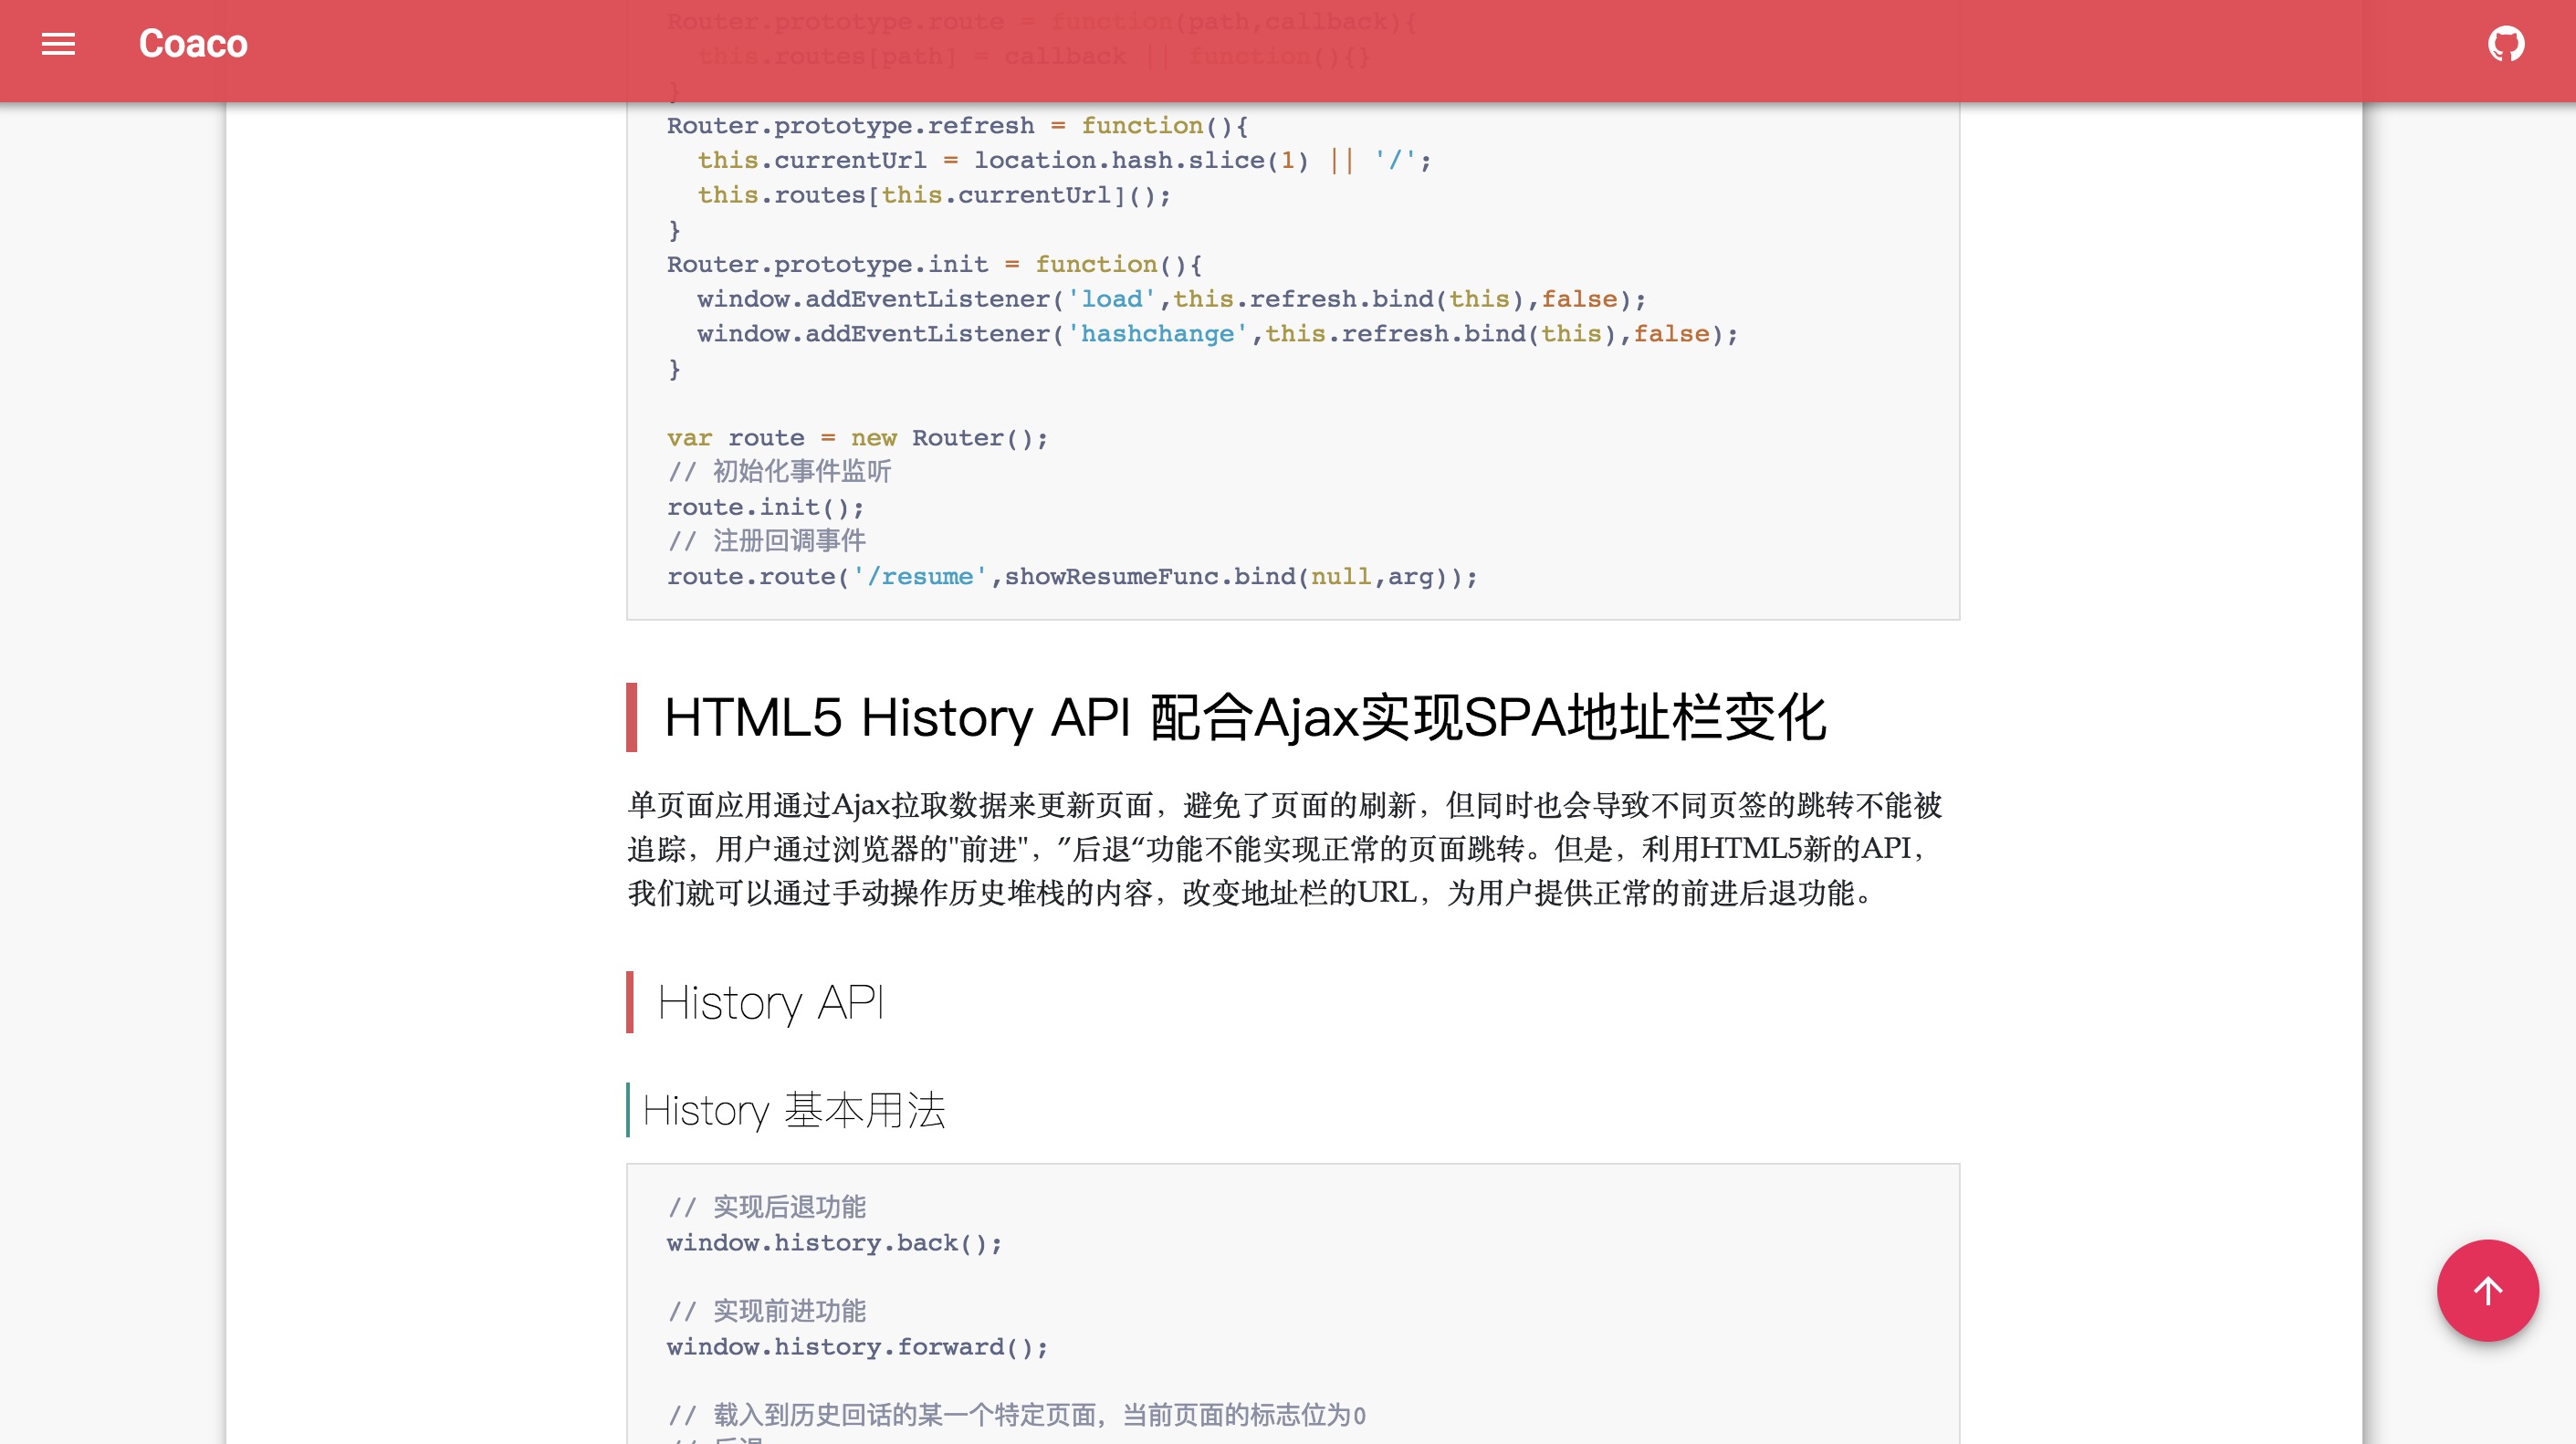This screenshot has width=2576, height=1444.
Task: Click 'Router.prototype.refresh' in the code block
Action: tap(850, 126)
